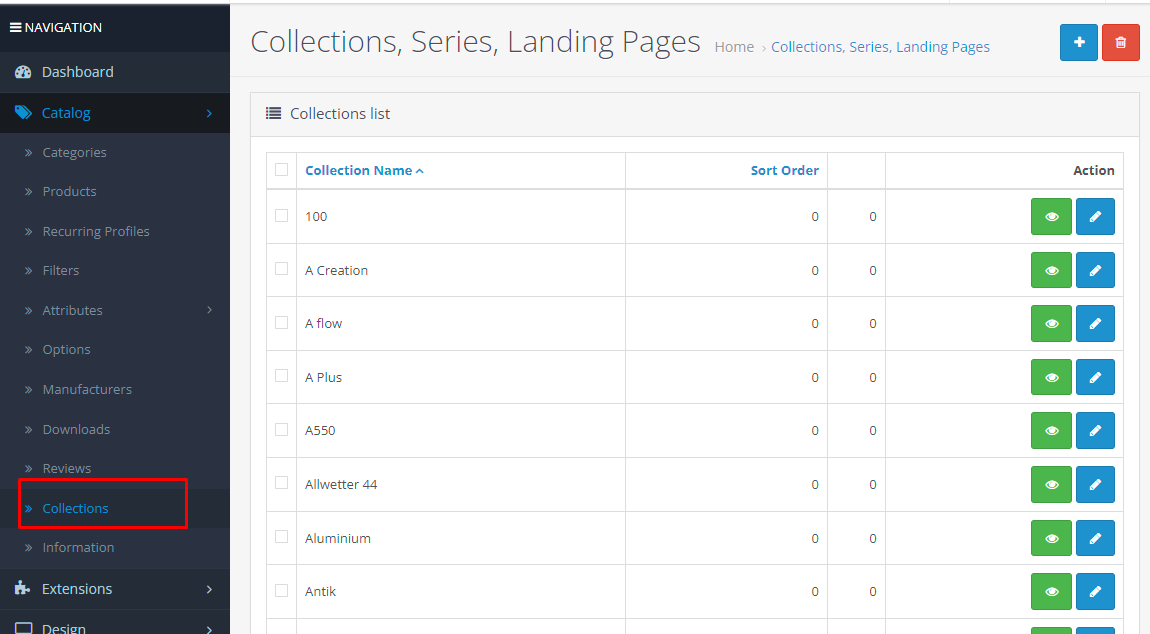View the A flow collection
Screen dimensions: 1150x634
1051,324
